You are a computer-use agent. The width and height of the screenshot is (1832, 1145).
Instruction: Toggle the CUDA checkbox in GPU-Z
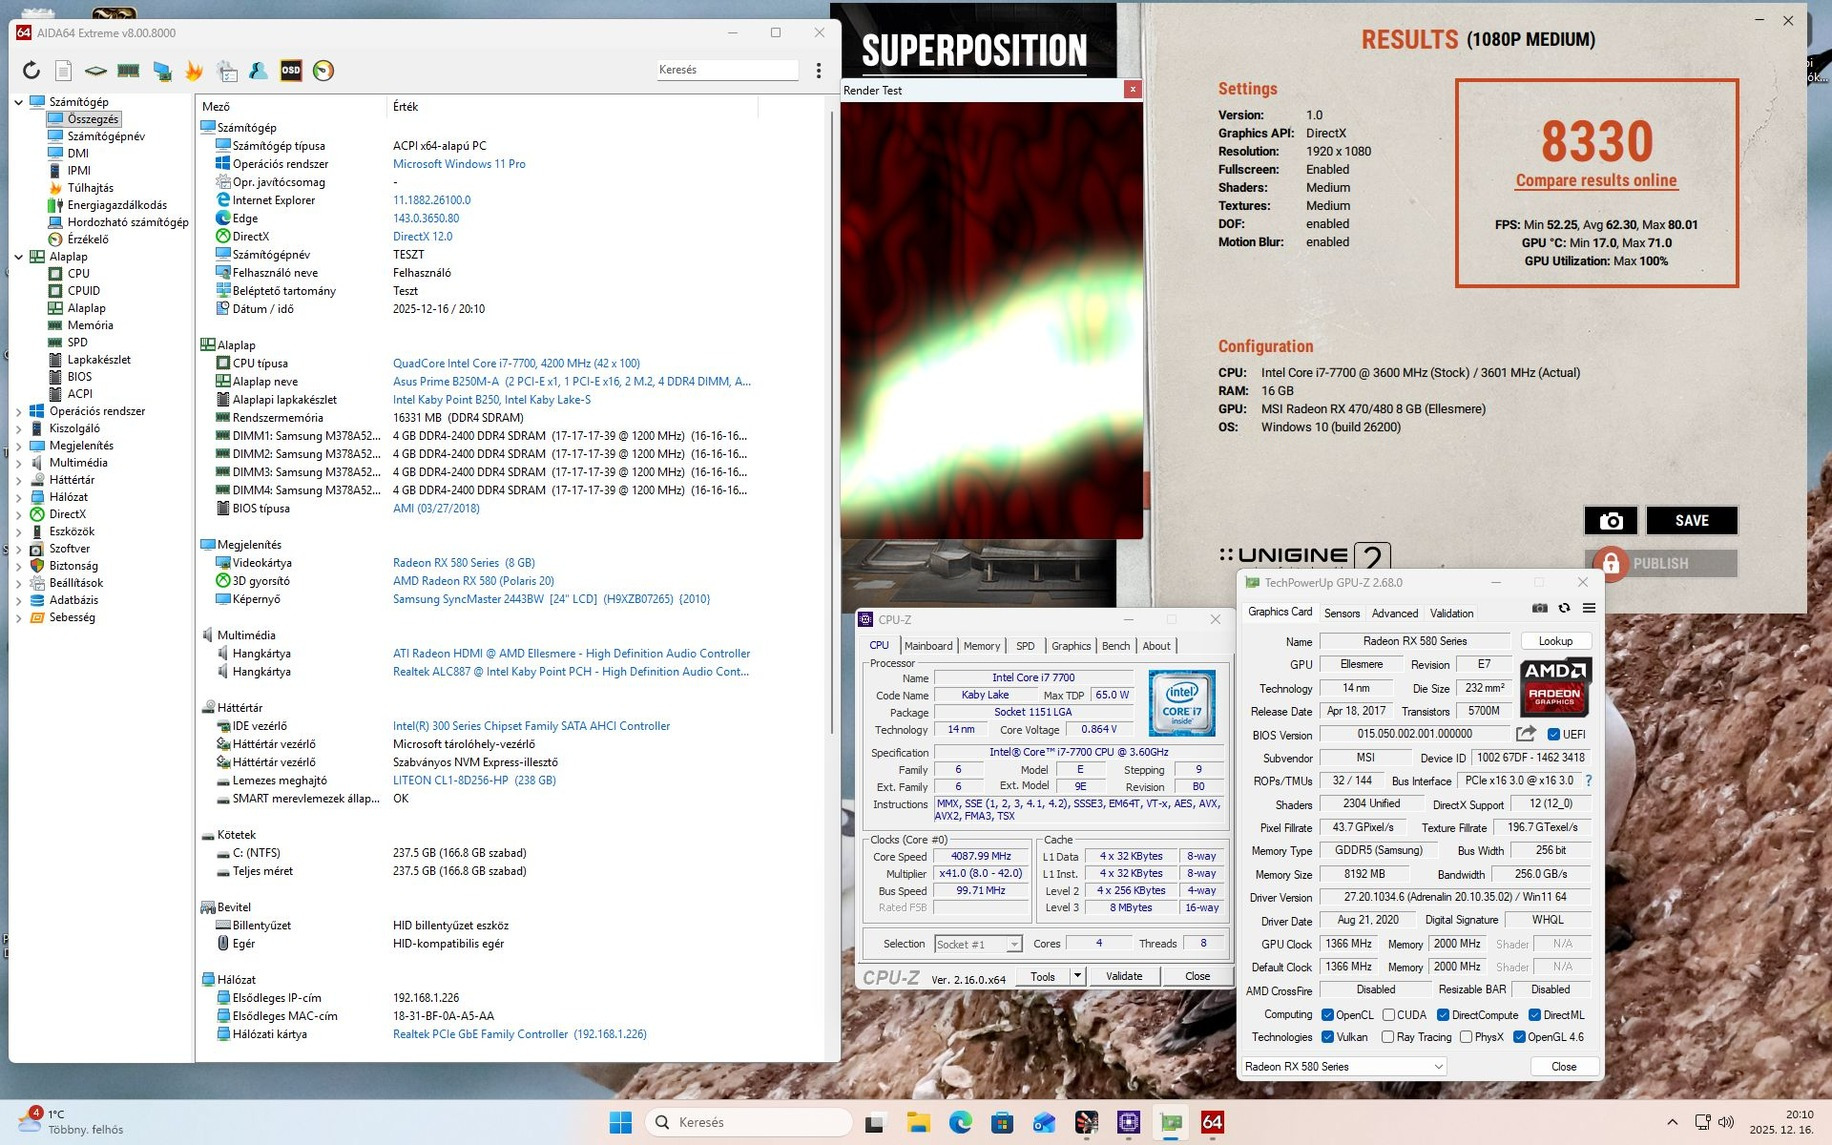click(x=1388, y=1015)
